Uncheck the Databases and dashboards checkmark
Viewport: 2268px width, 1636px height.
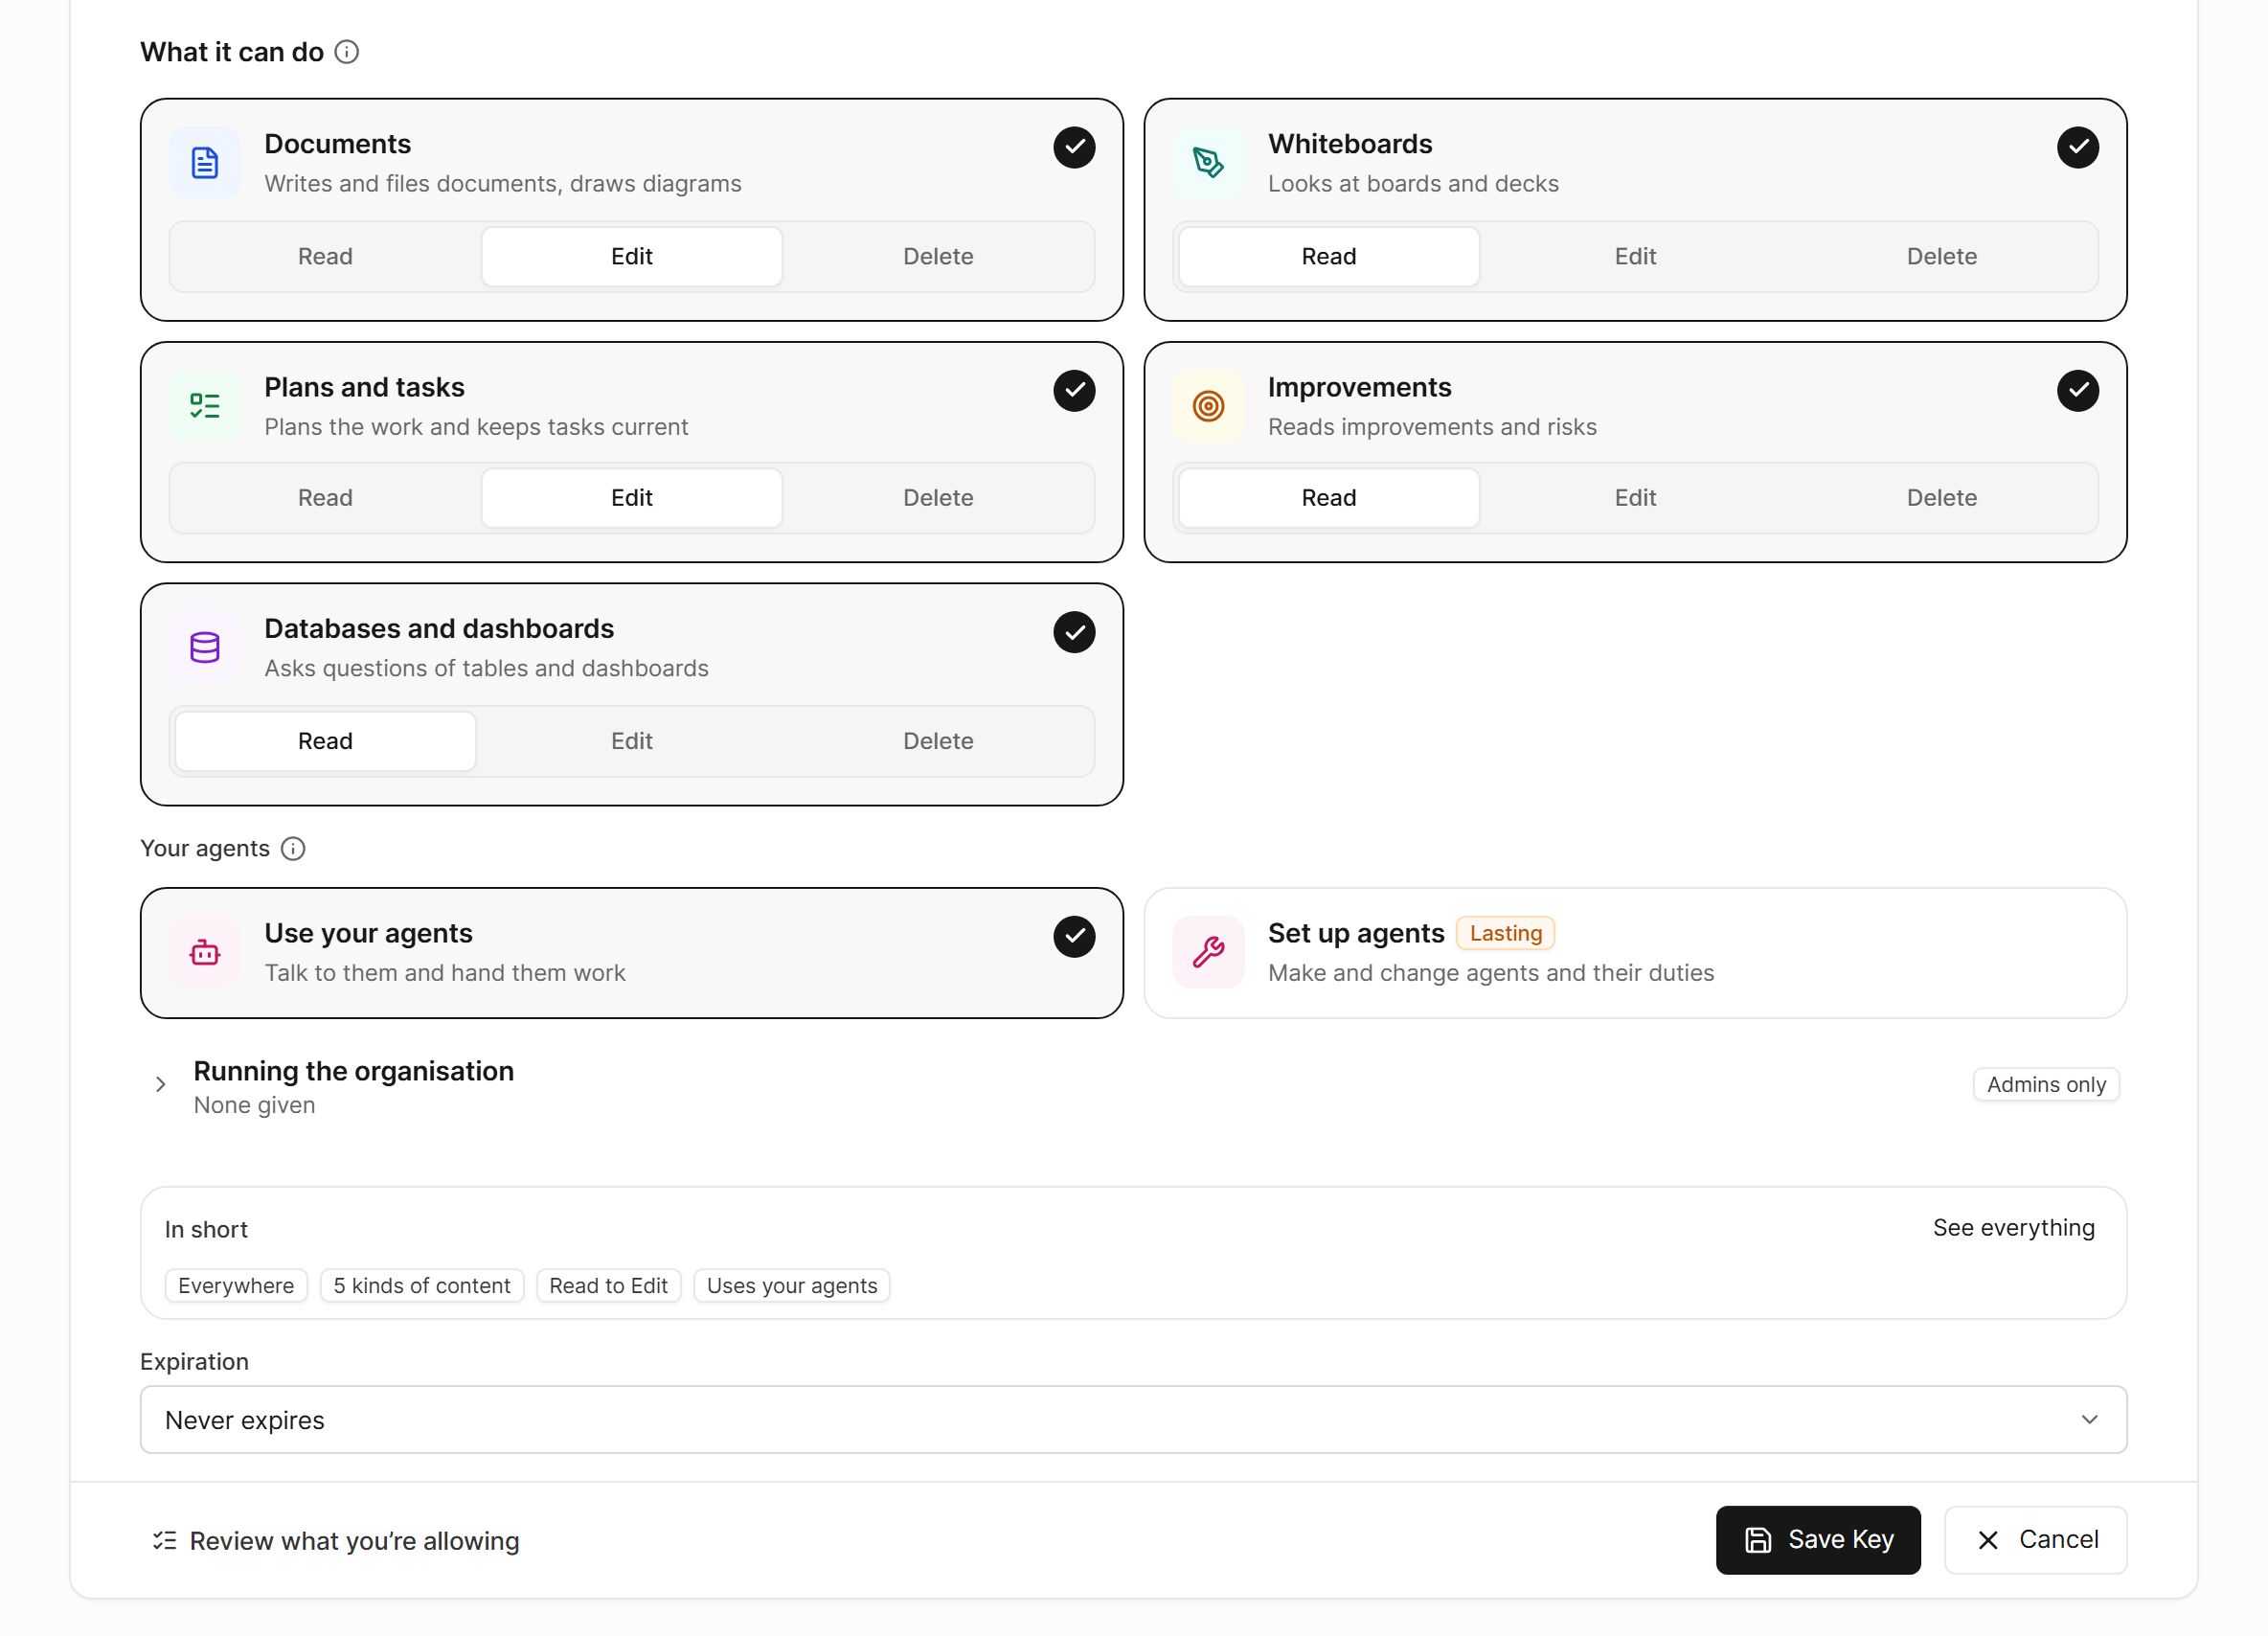tap(1074, 632)
